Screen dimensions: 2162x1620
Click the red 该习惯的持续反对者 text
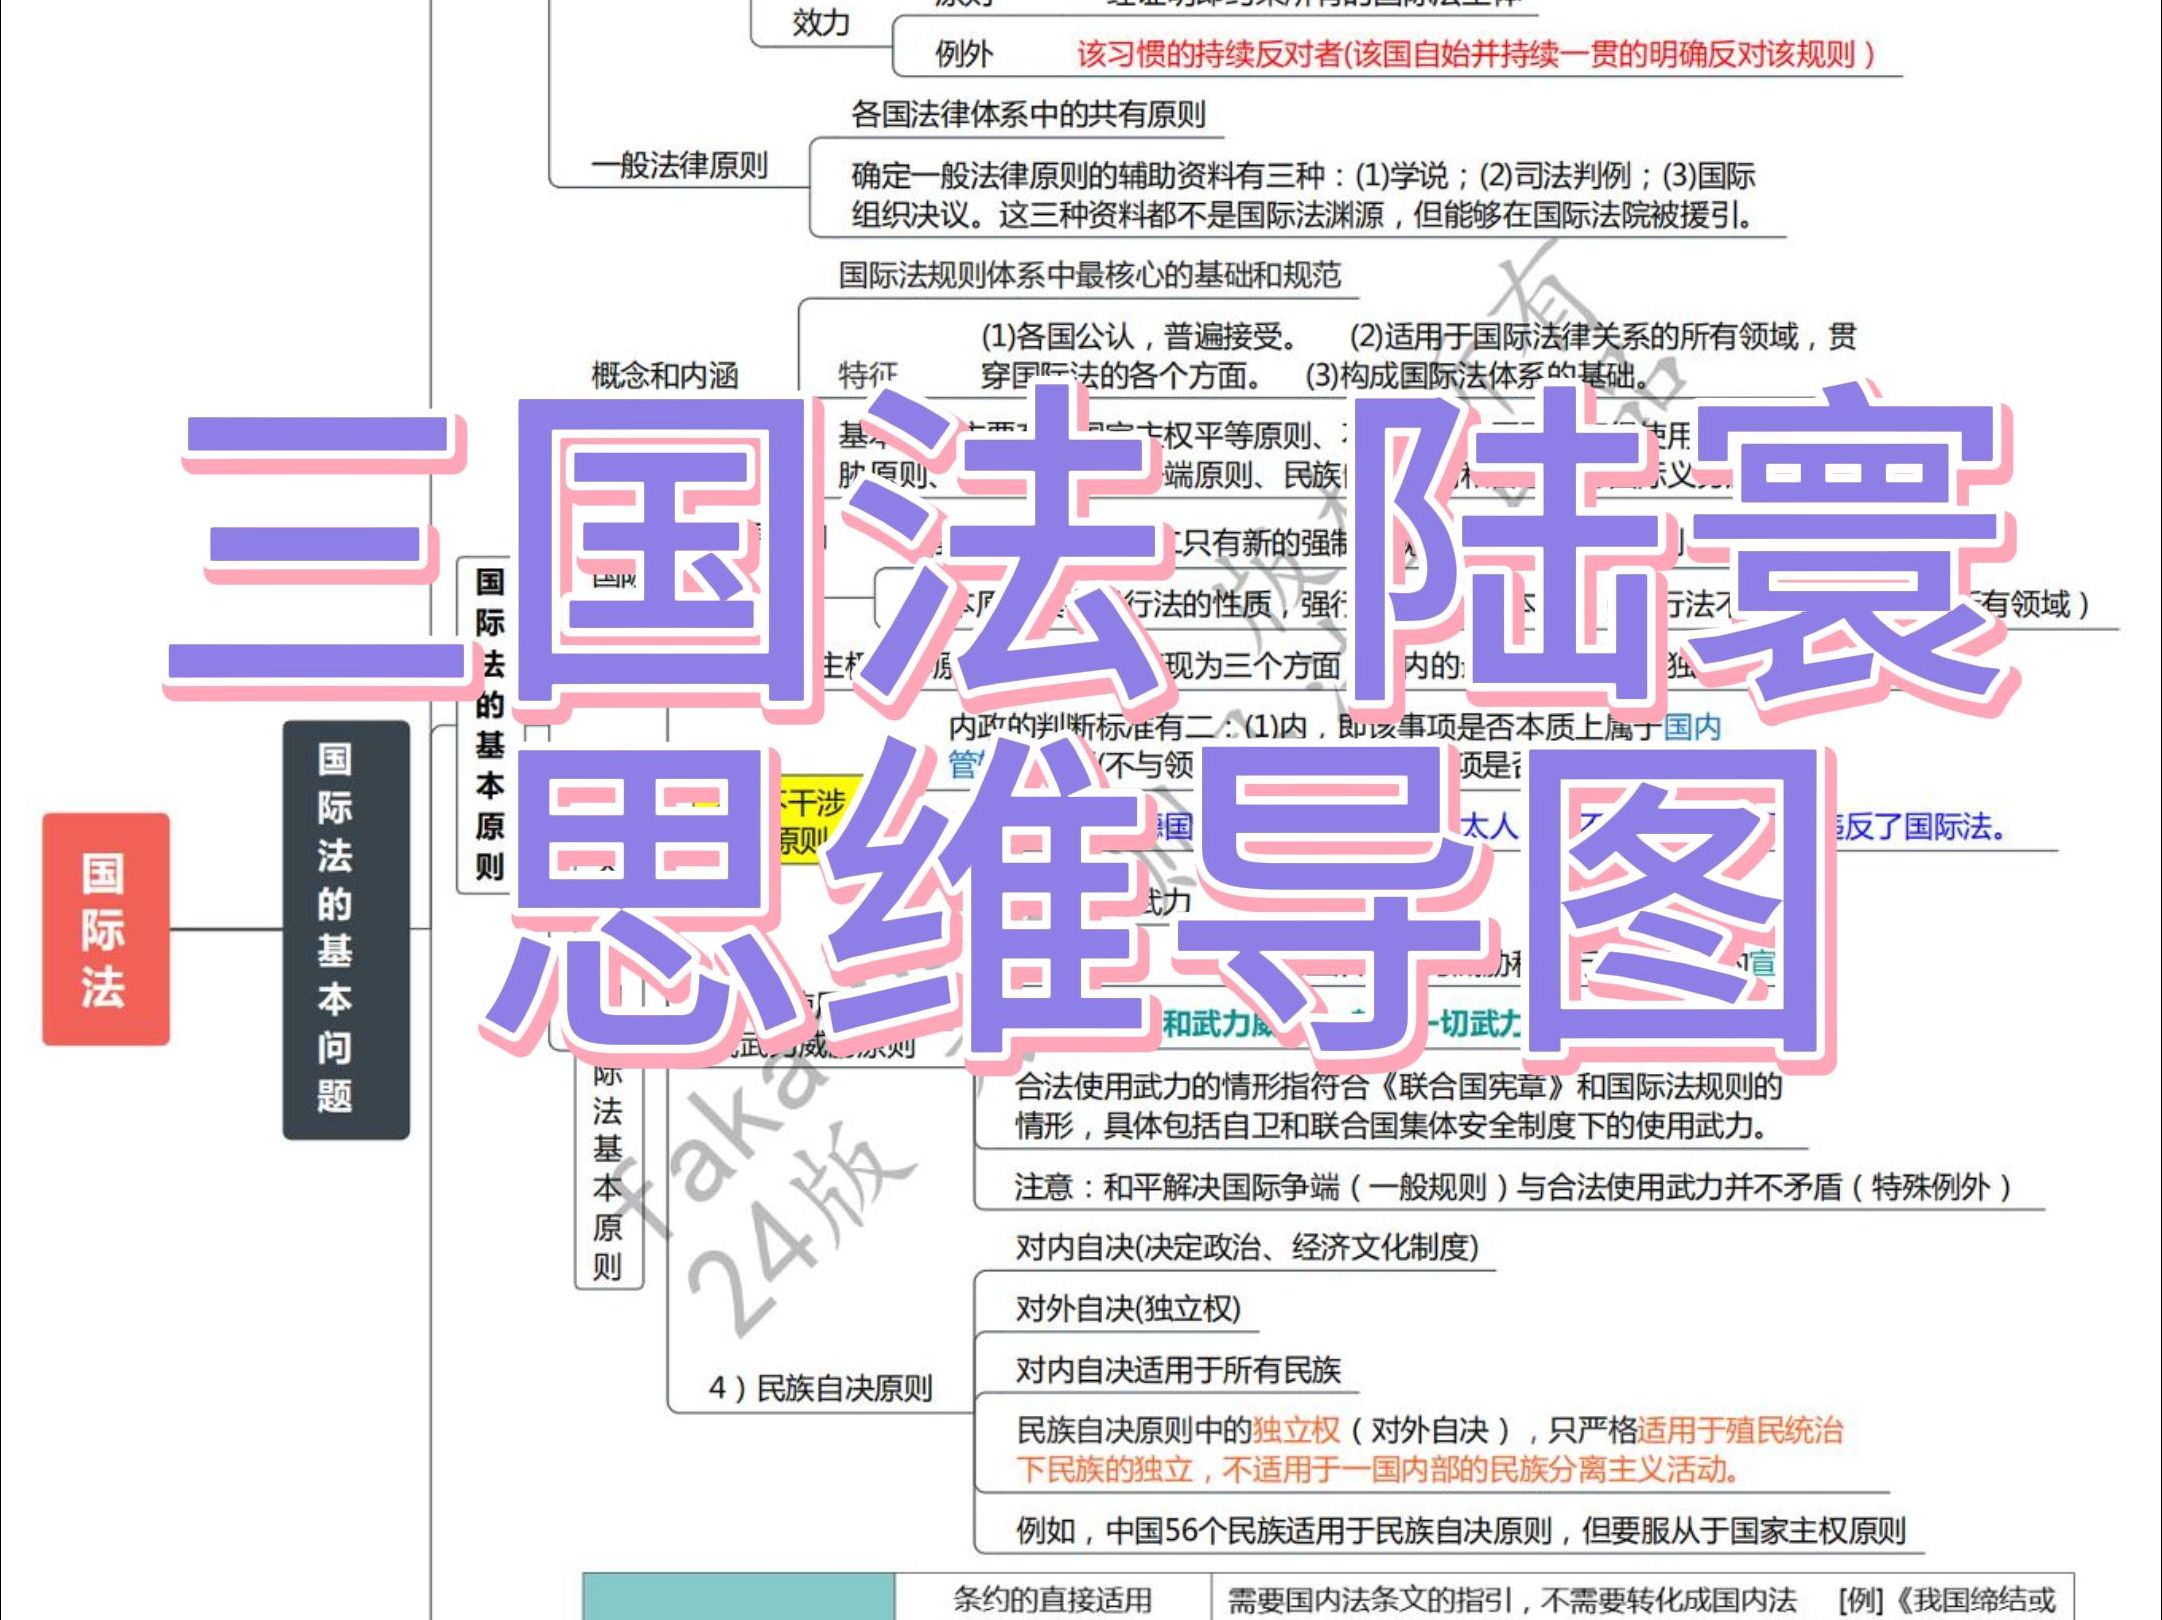tap(1476, 54)
